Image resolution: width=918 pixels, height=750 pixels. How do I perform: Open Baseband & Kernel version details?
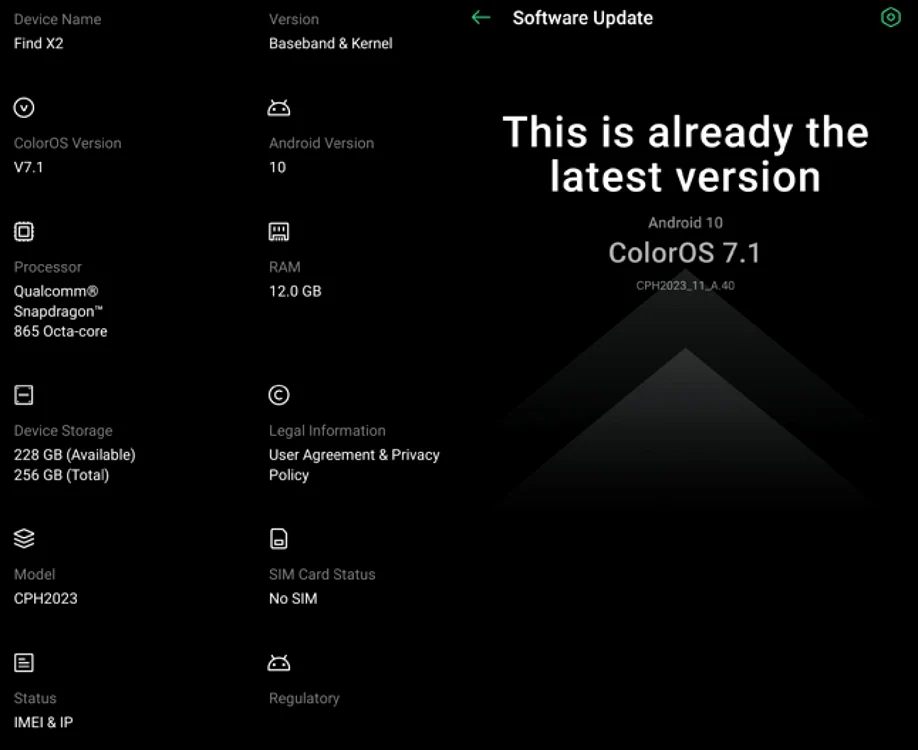(x=331, y=43)
